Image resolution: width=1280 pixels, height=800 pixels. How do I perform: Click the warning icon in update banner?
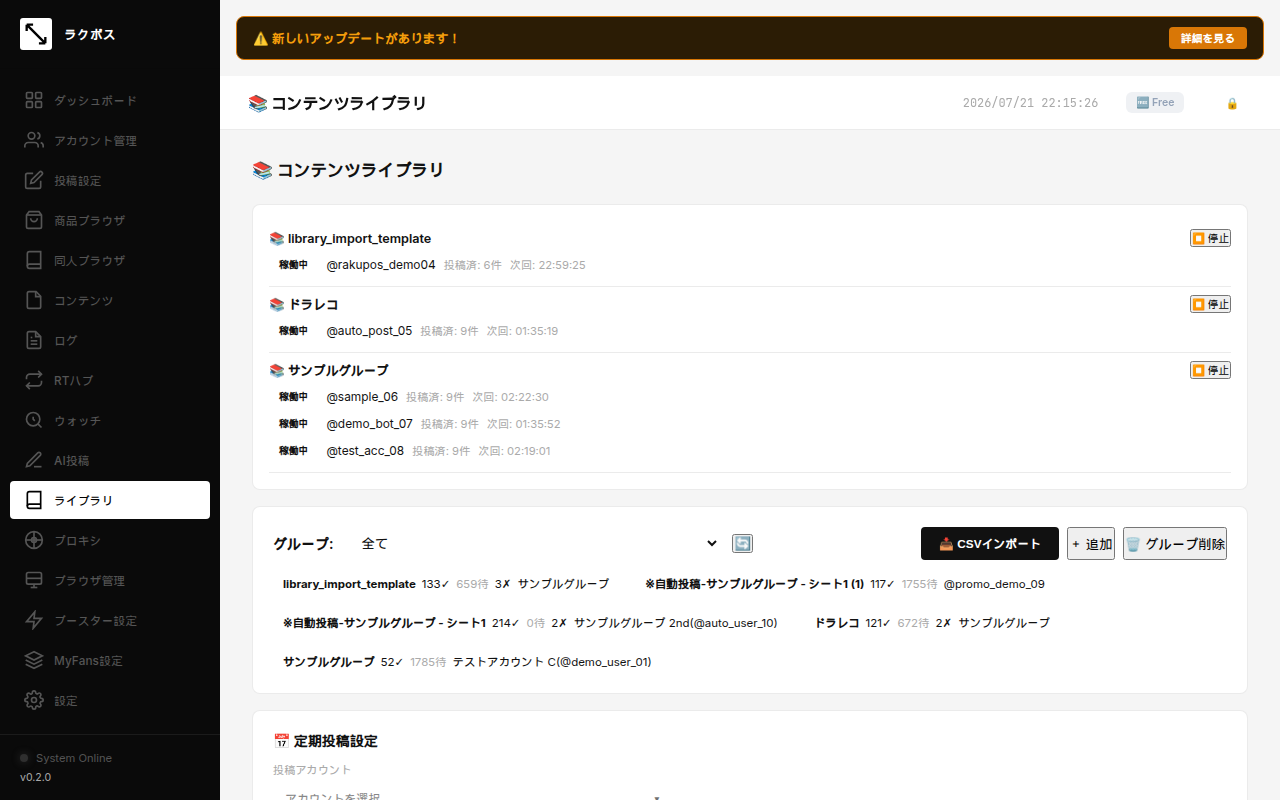point(260,38)
